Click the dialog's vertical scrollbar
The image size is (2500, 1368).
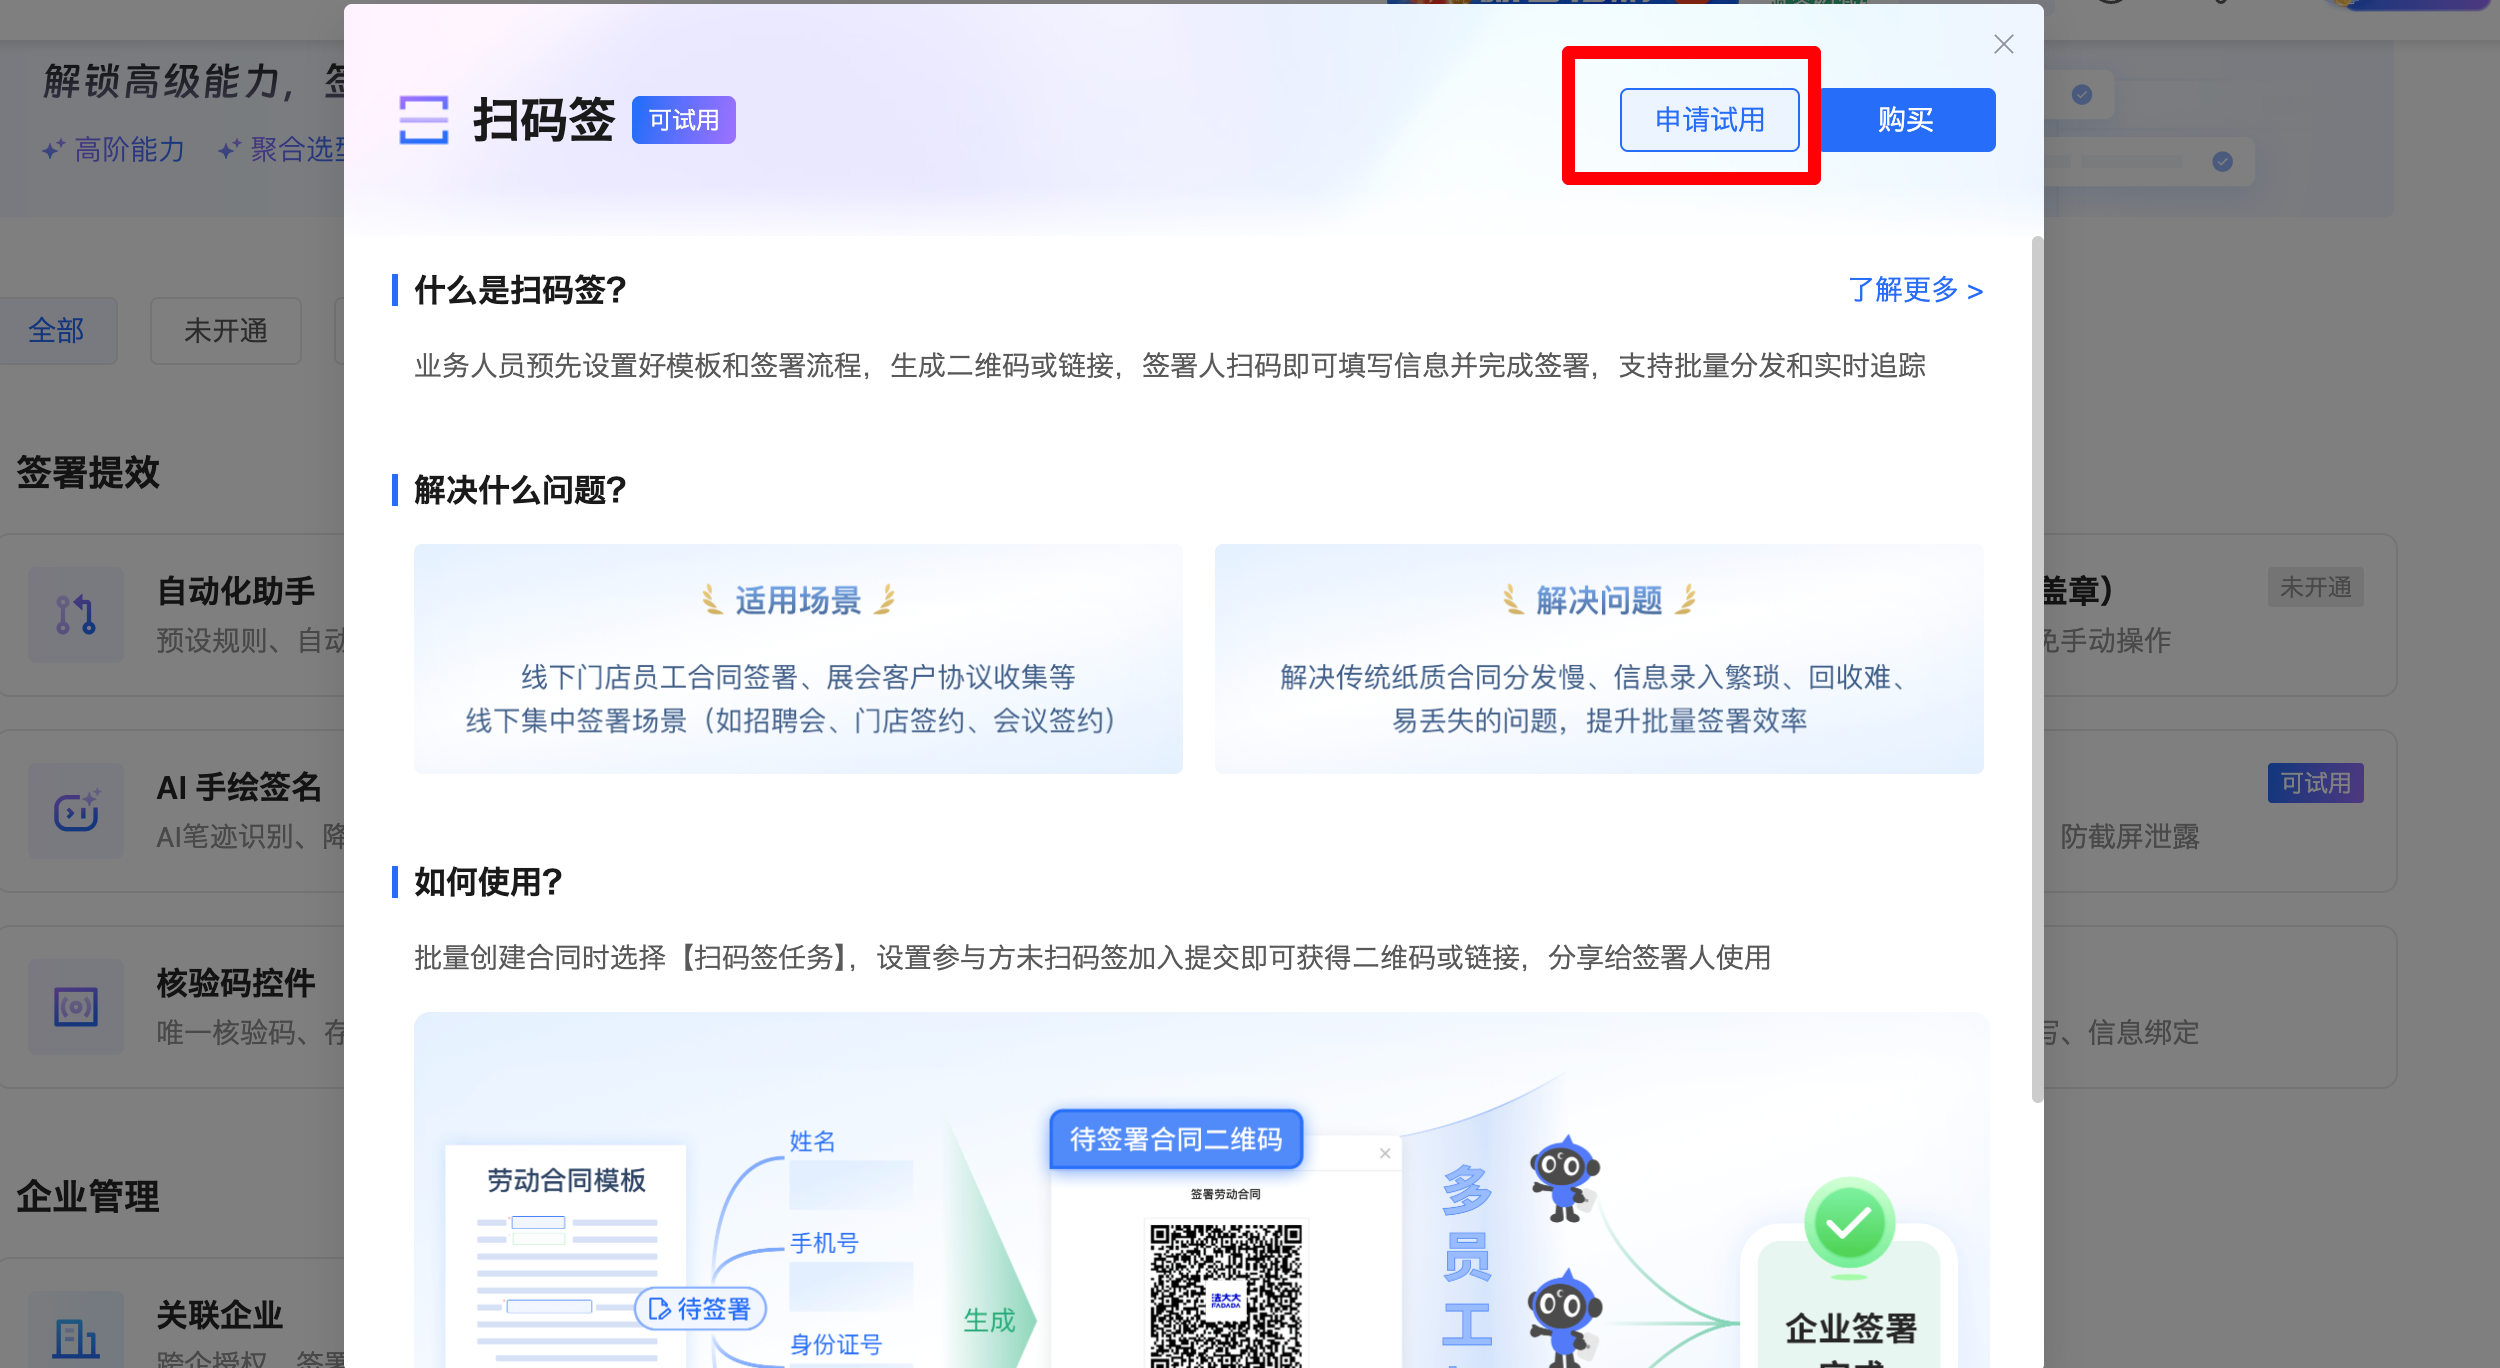[x=2037, y=670]
